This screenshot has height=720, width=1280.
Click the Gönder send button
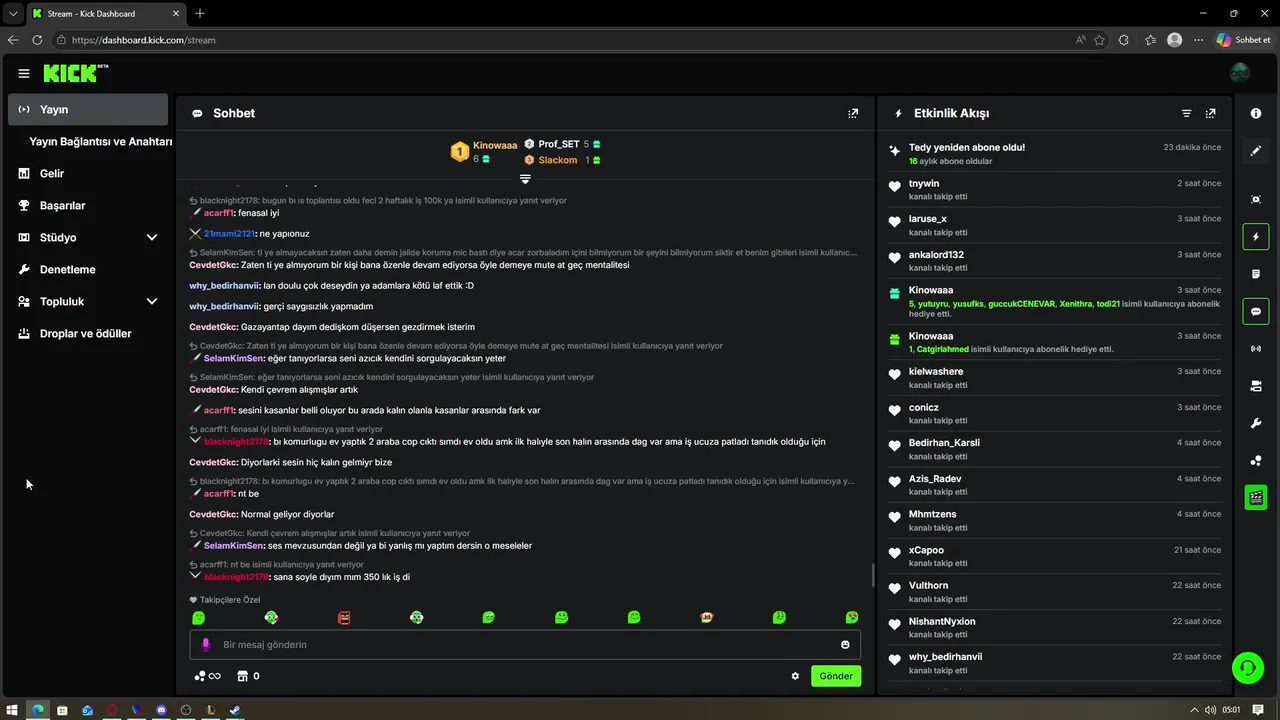(x=836, y=676)
